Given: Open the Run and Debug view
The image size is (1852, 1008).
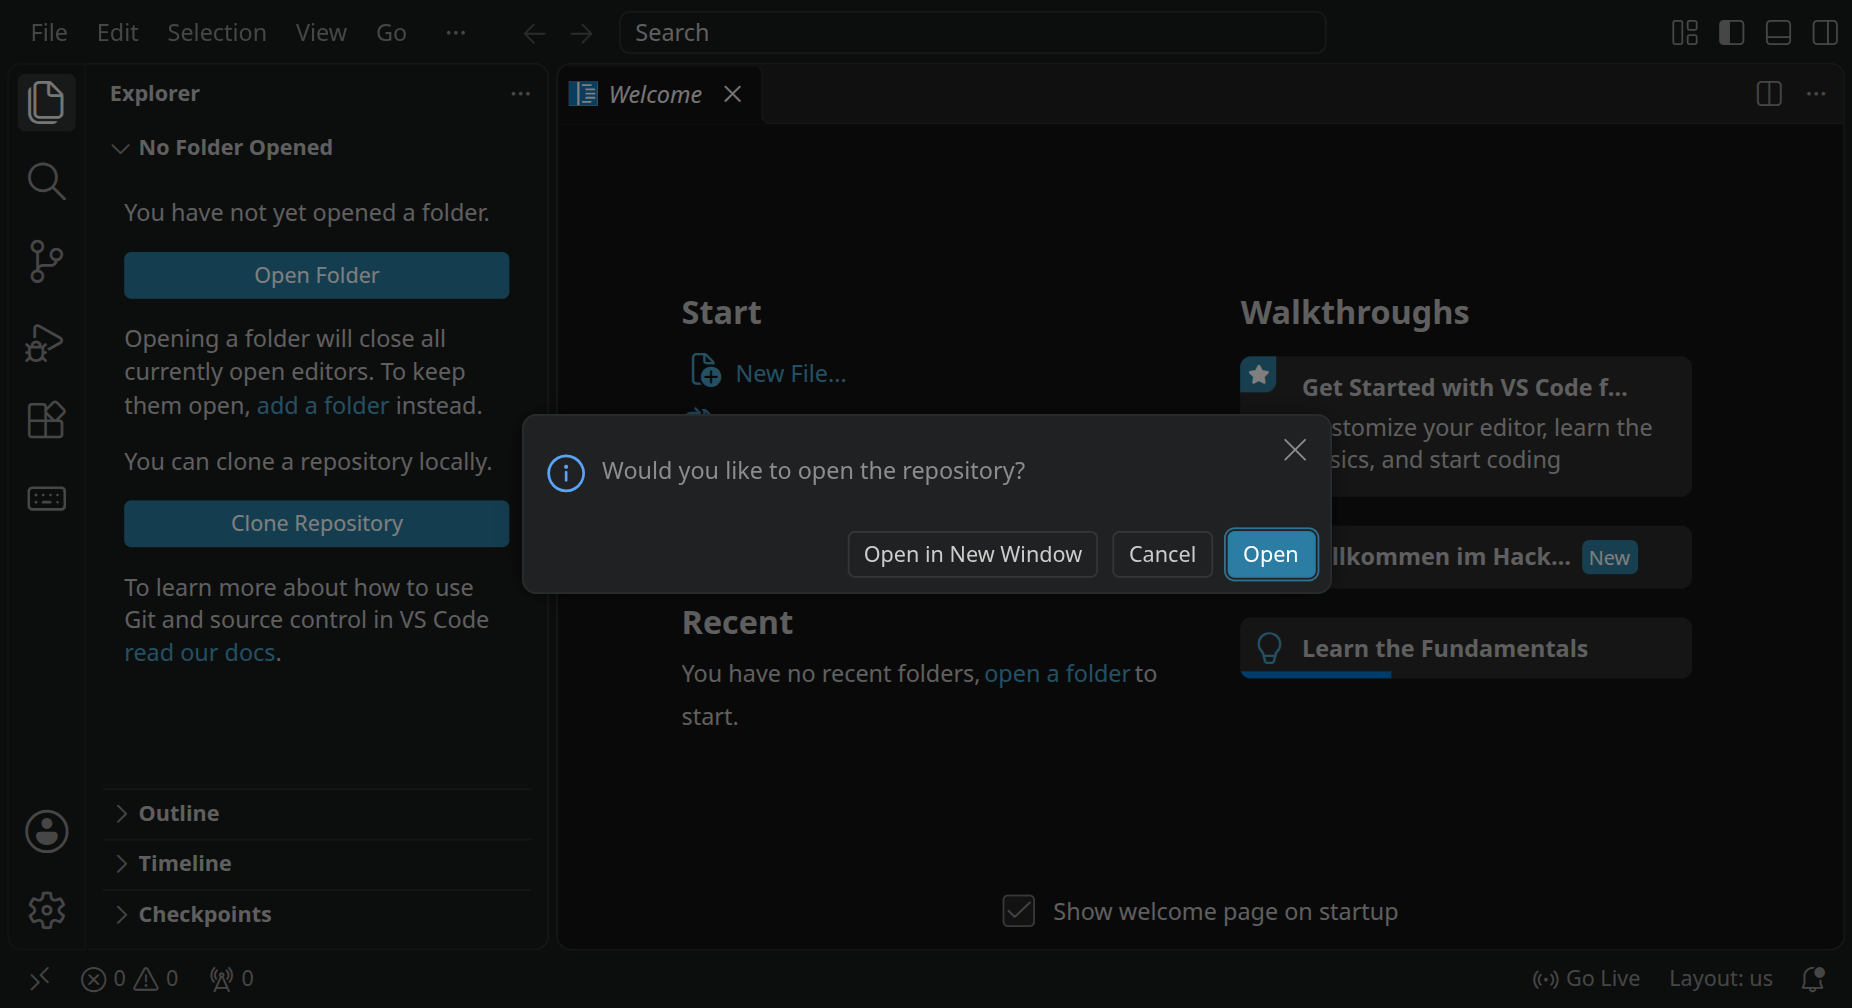Looking at the screenshot, I should pos(46,342).
